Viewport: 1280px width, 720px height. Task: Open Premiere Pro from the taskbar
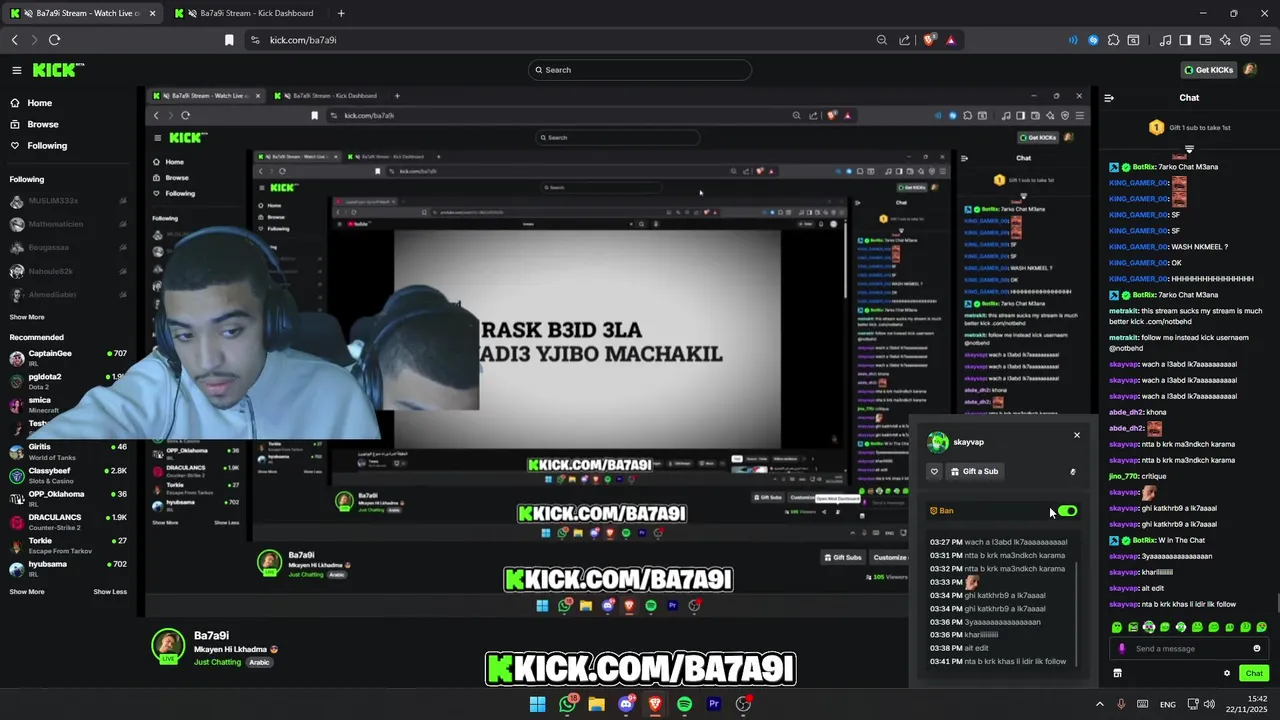(x=714, y=704)
